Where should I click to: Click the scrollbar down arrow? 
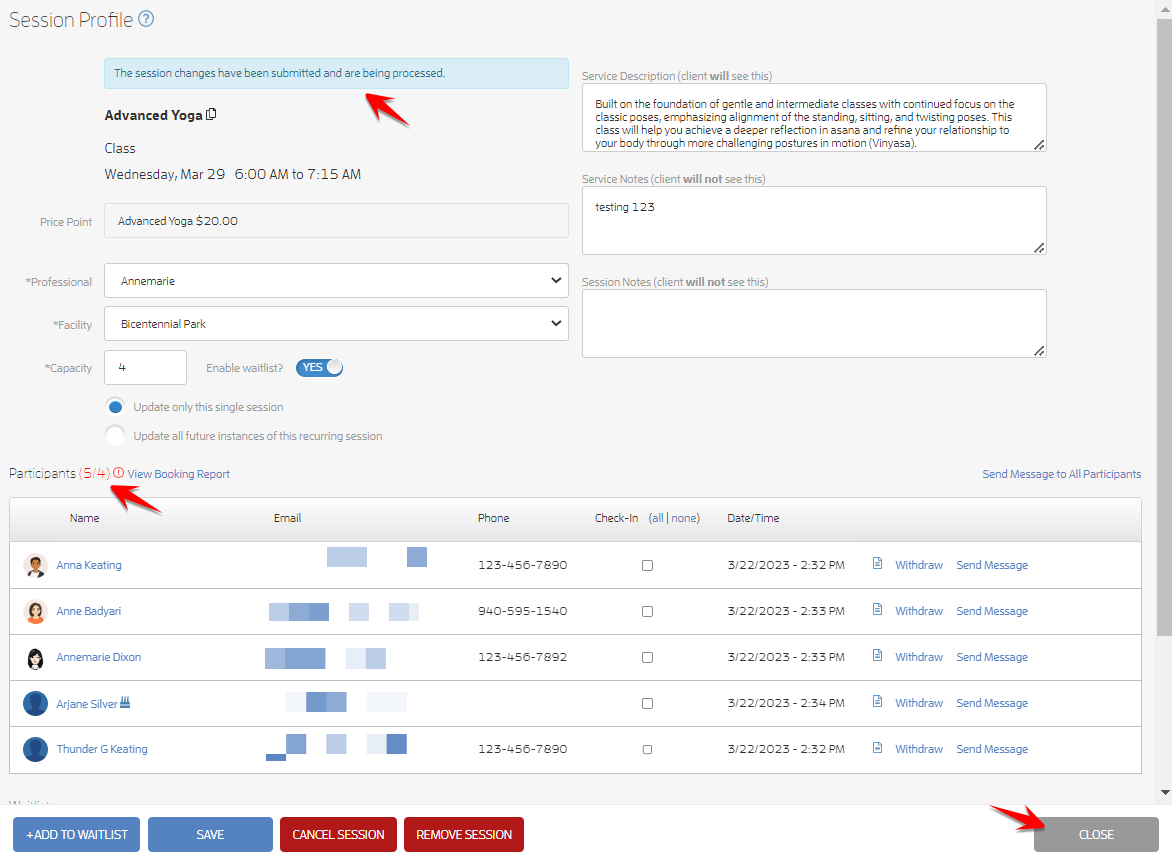(x=1165, y=792)
